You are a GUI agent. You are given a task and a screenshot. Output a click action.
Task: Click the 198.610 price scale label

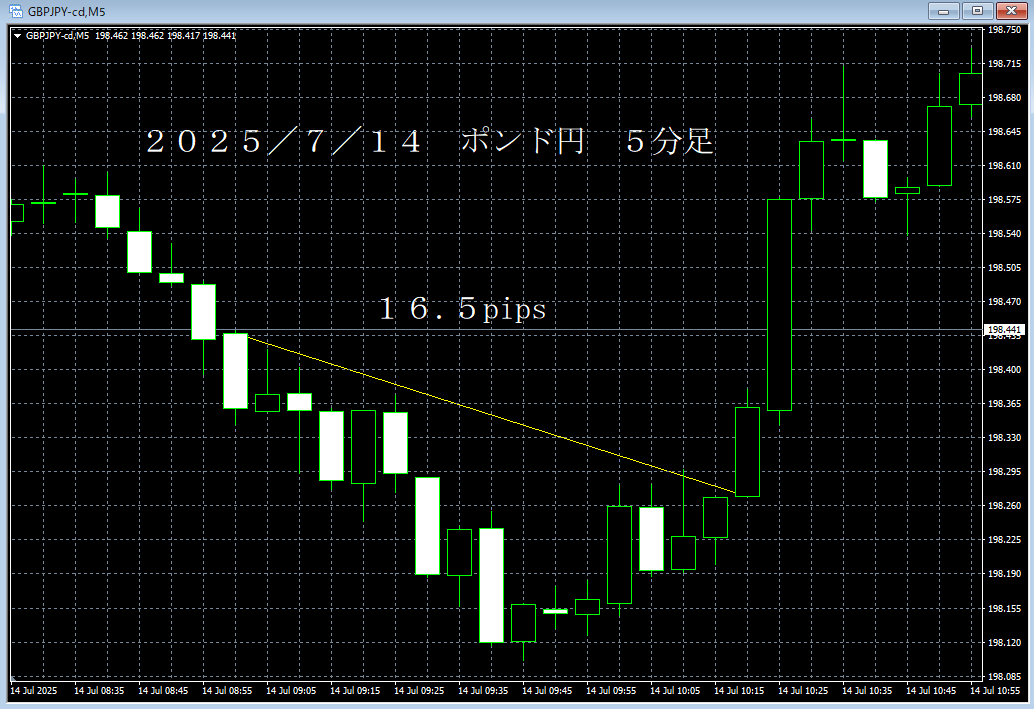tap(1004, 166)
